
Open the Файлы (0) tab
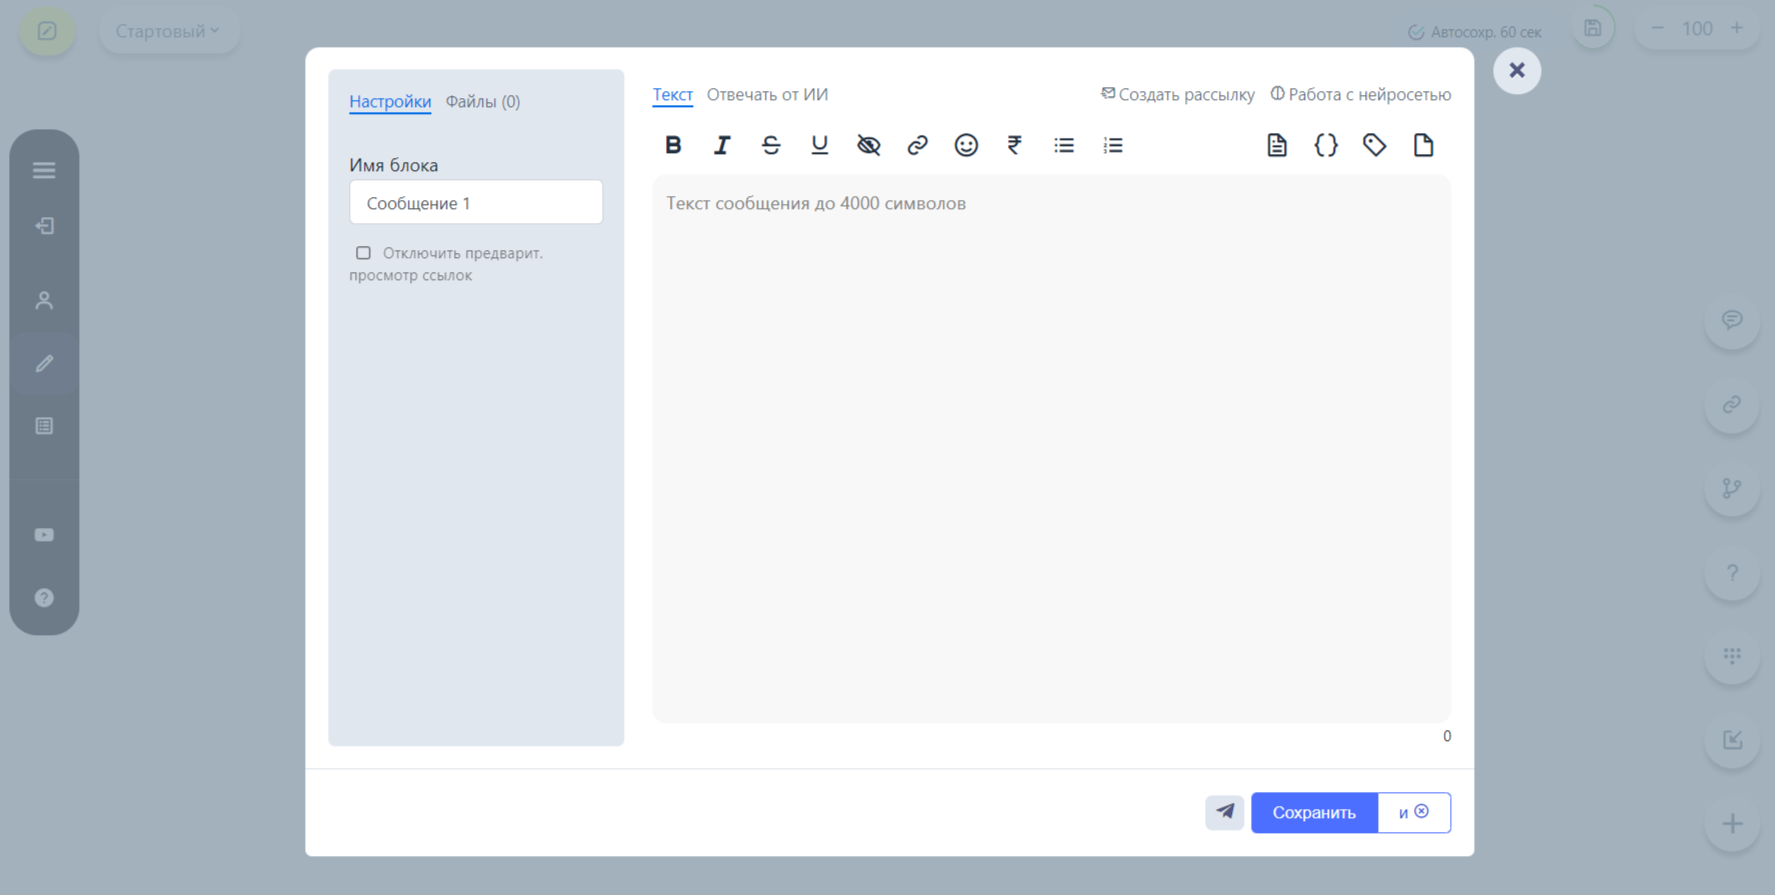[483, 101]
